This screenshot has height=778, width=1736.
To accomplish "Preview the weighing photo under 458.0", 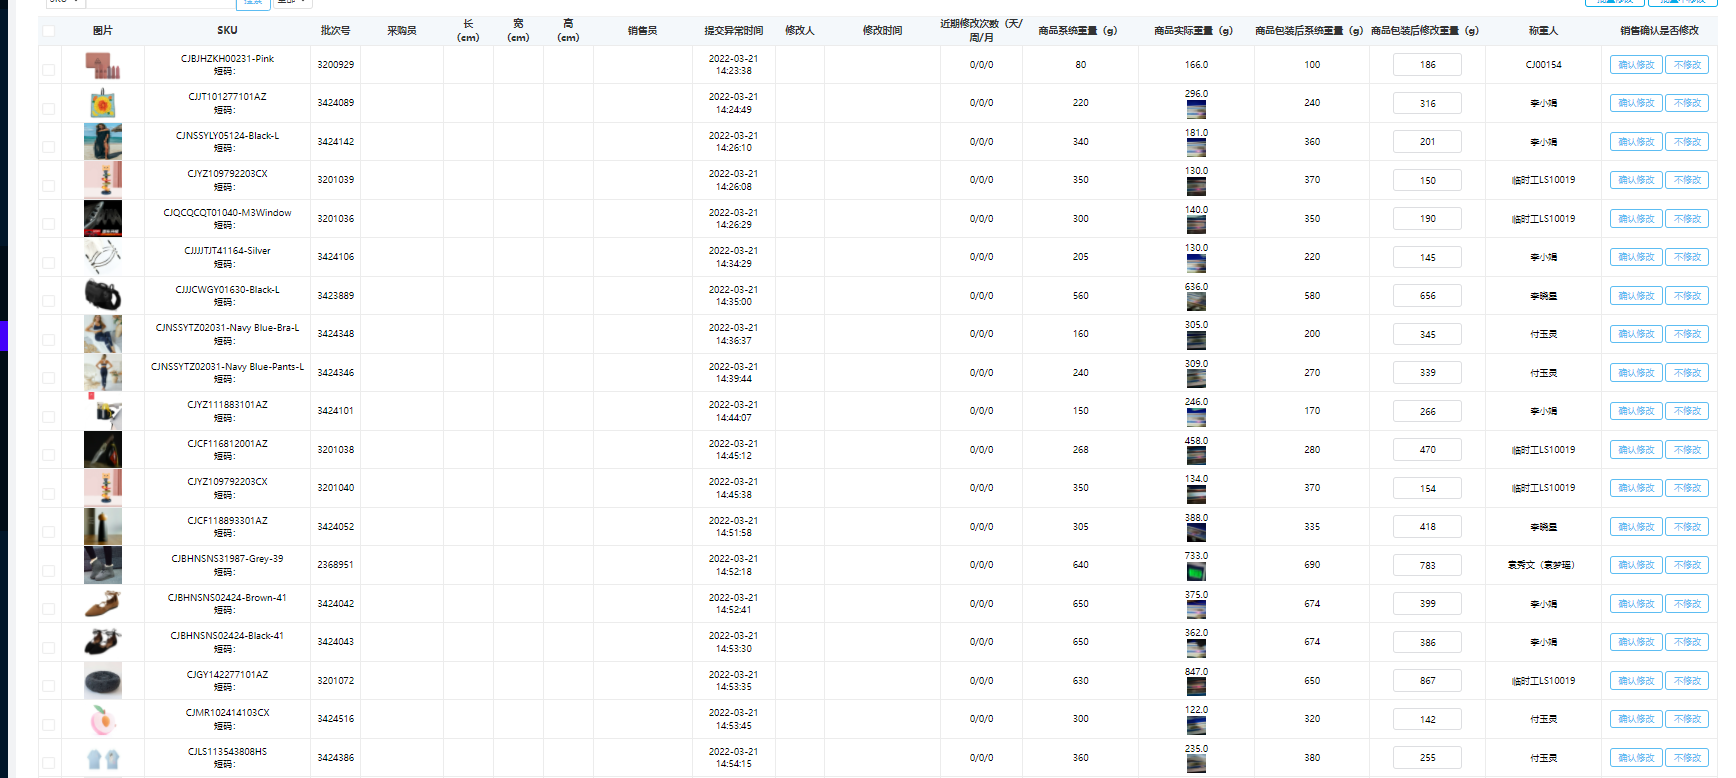I will click(x=1196, y=456).
